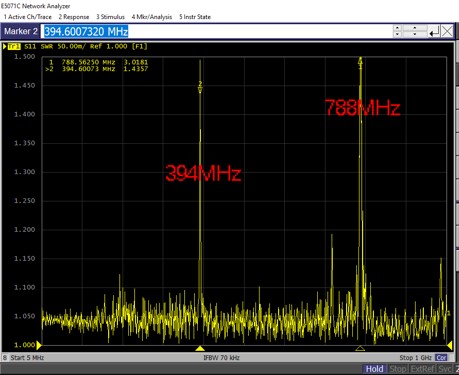Click the Enter arrow icon in the entry bar
Viewport: 459px width, 375px height.
(x=434, y=32)
